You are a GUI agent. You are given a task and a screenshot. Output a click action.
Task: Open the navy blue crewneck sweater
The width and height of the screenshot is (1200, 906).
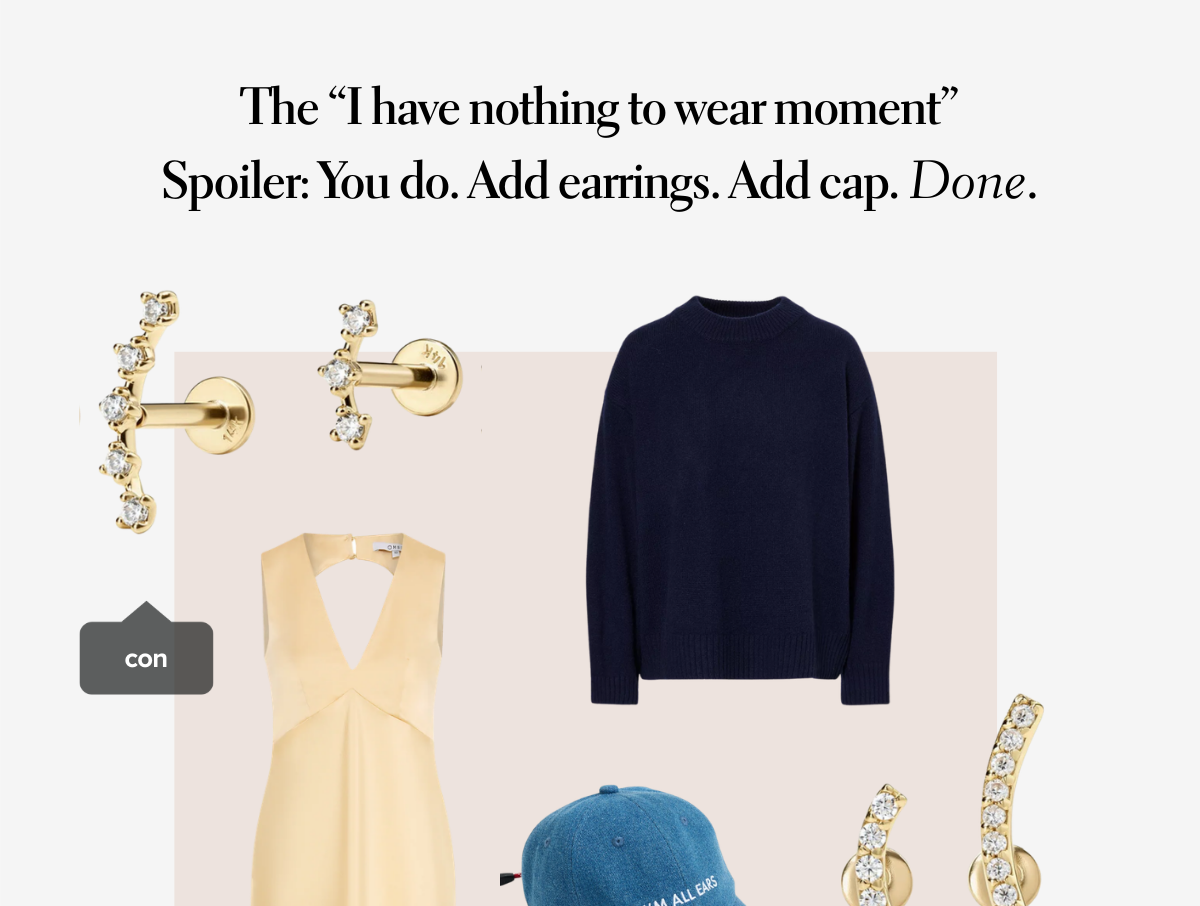point(739,500)
